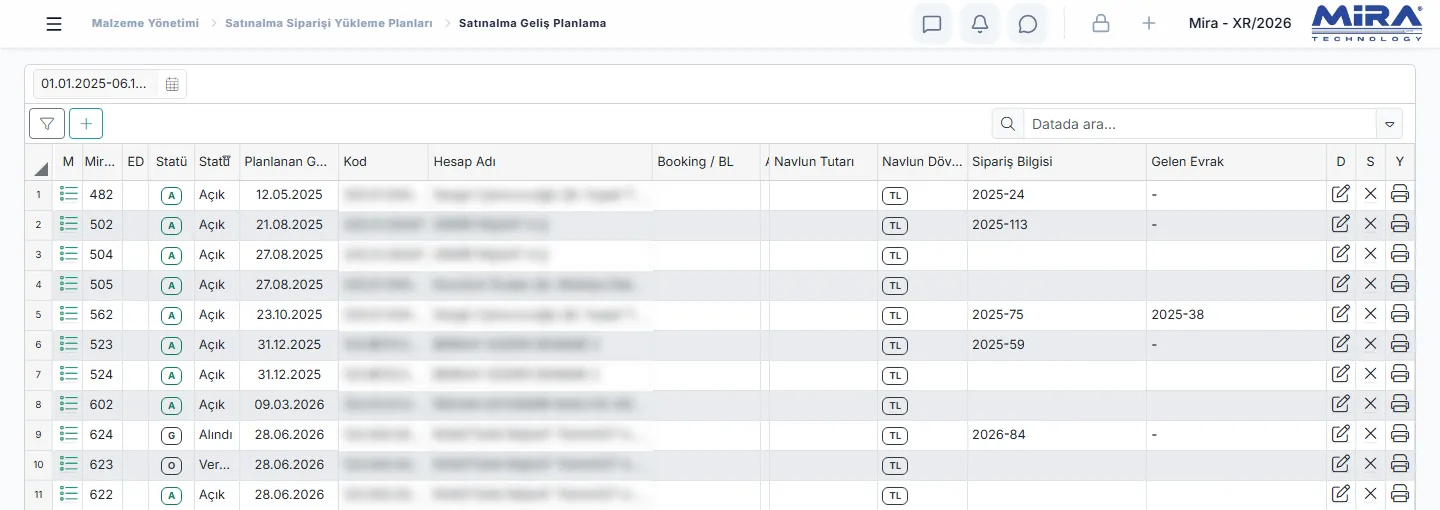Open the notifications bell
The image size is (1440, 510).
(980, 24)
